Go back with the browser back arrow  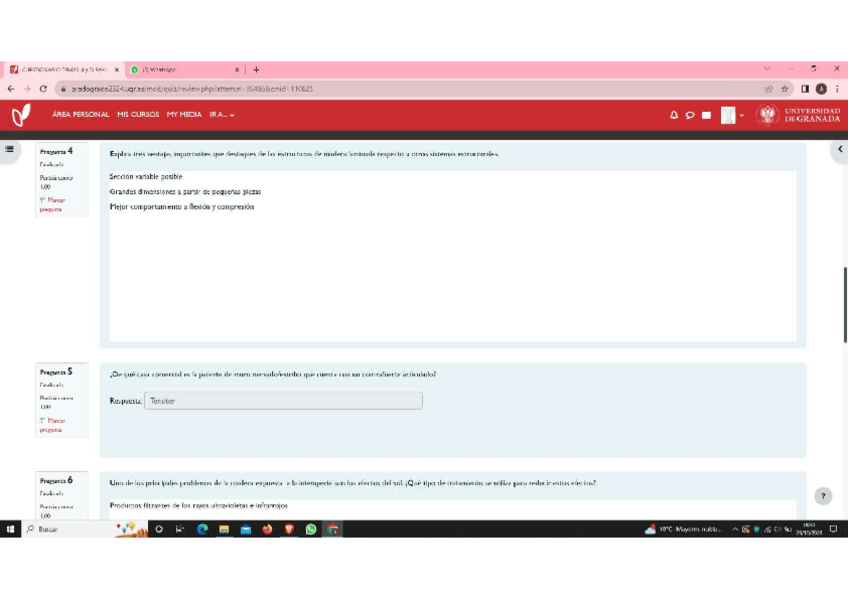(11, 89)
